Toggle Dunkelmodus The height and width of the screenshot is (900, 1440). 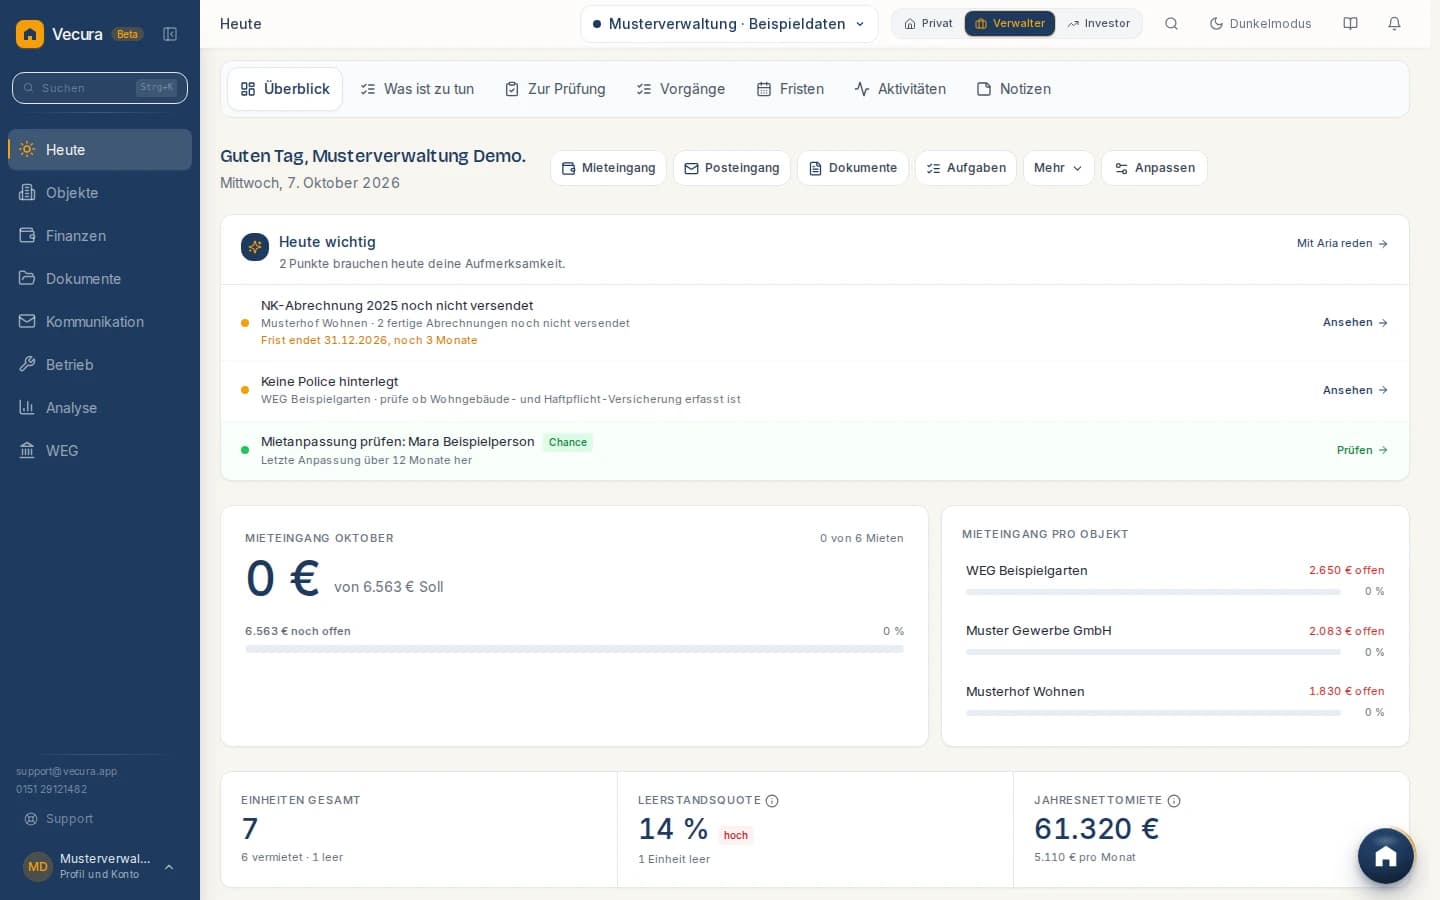coord(1260,24)
